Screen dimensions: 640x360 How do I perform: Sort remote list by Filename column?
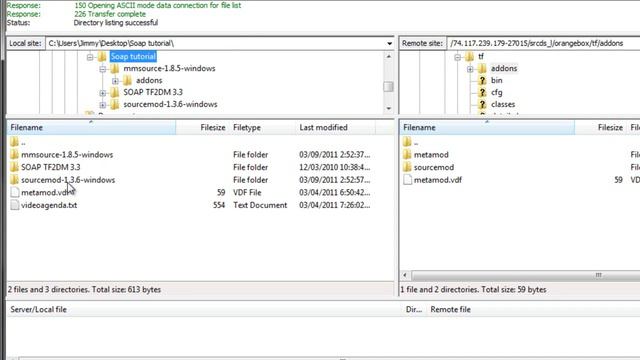(487, 127)
